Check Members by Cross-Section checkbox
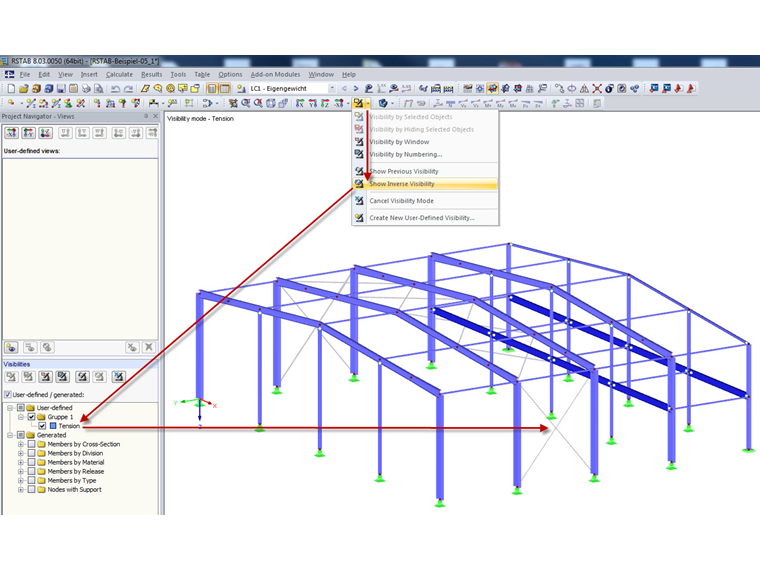Screen dimensions: 760x570 (32, 444)
